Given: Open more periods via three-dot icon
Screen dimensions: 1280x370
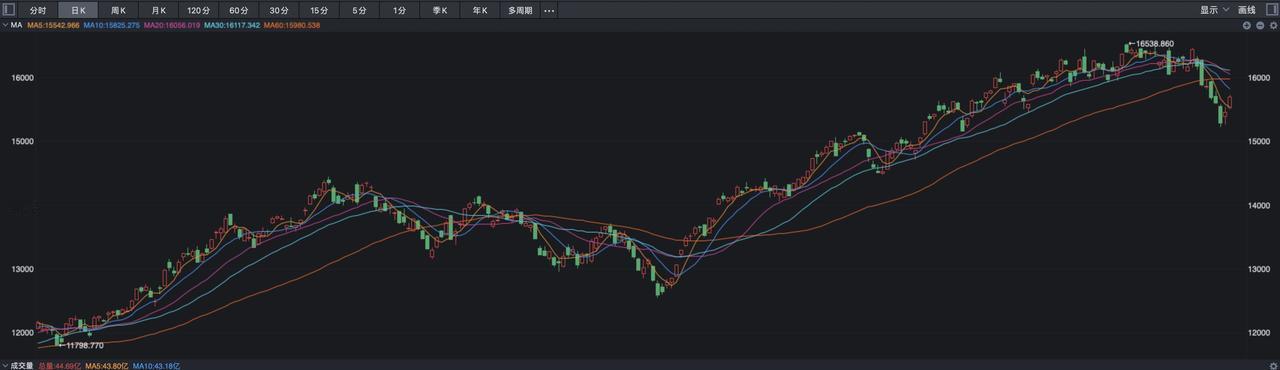Looking at the screenshot, I should [549, 10].
